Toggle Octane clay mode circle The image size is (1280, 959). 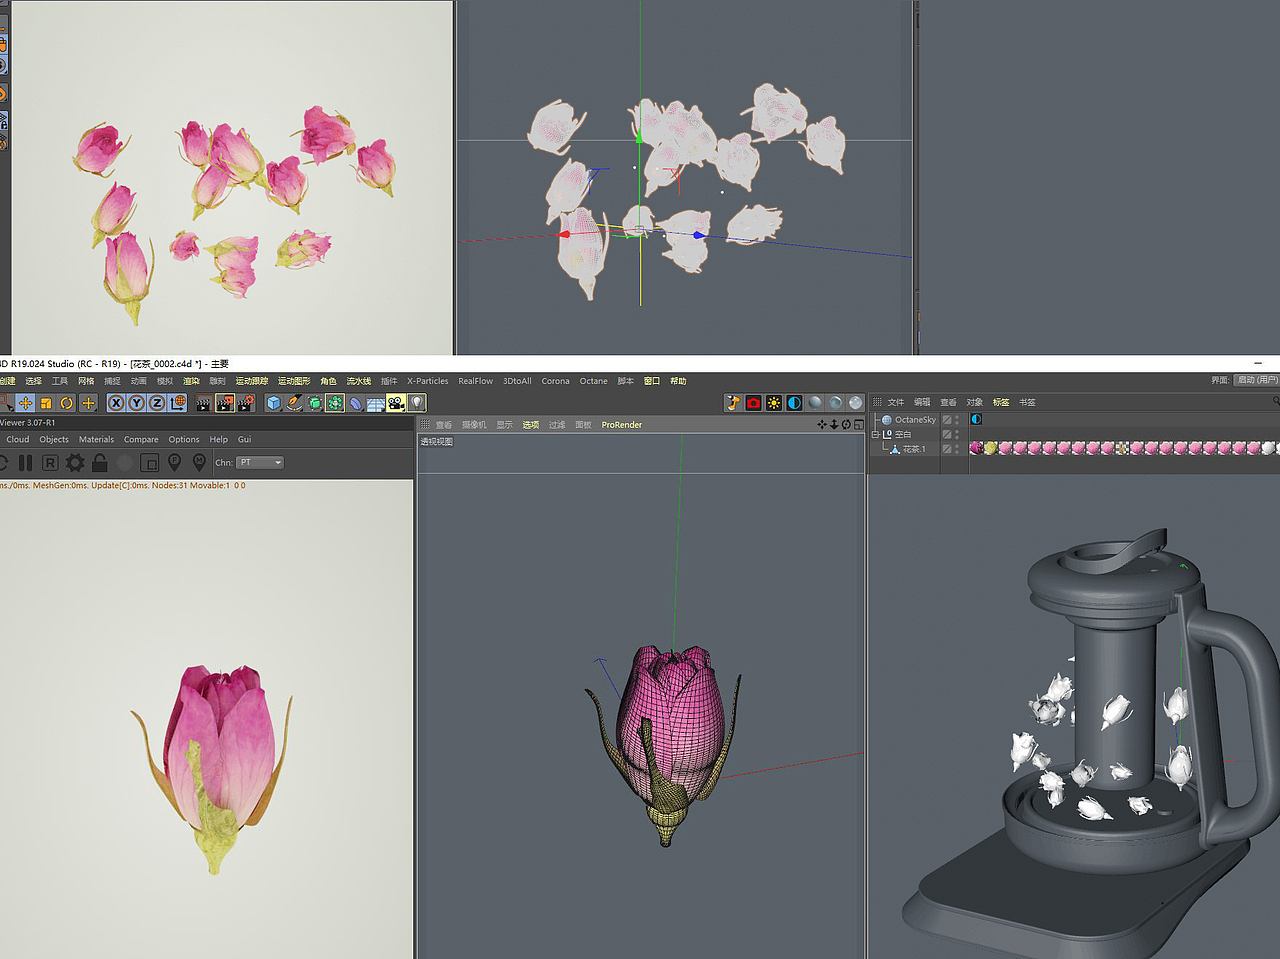(124, 463)
